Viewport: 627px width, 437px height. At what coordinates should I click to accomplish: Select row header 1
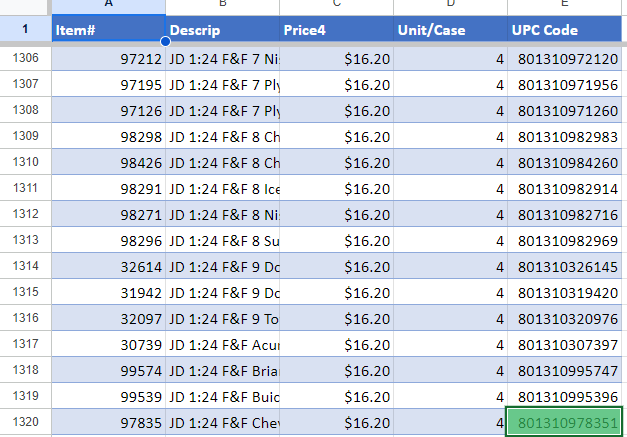coord(26,29)
